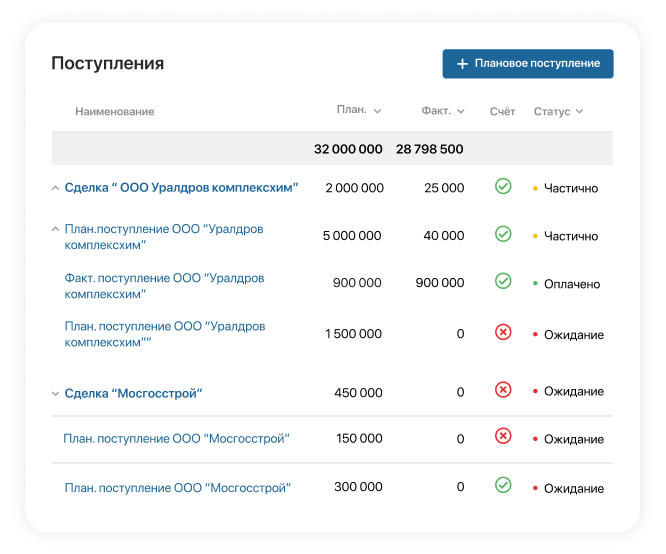The height and width of the screenshot is (554, 666).
Task: Click green check invoice icon in 5 000 000 row
Action: (x=503, y=234)
